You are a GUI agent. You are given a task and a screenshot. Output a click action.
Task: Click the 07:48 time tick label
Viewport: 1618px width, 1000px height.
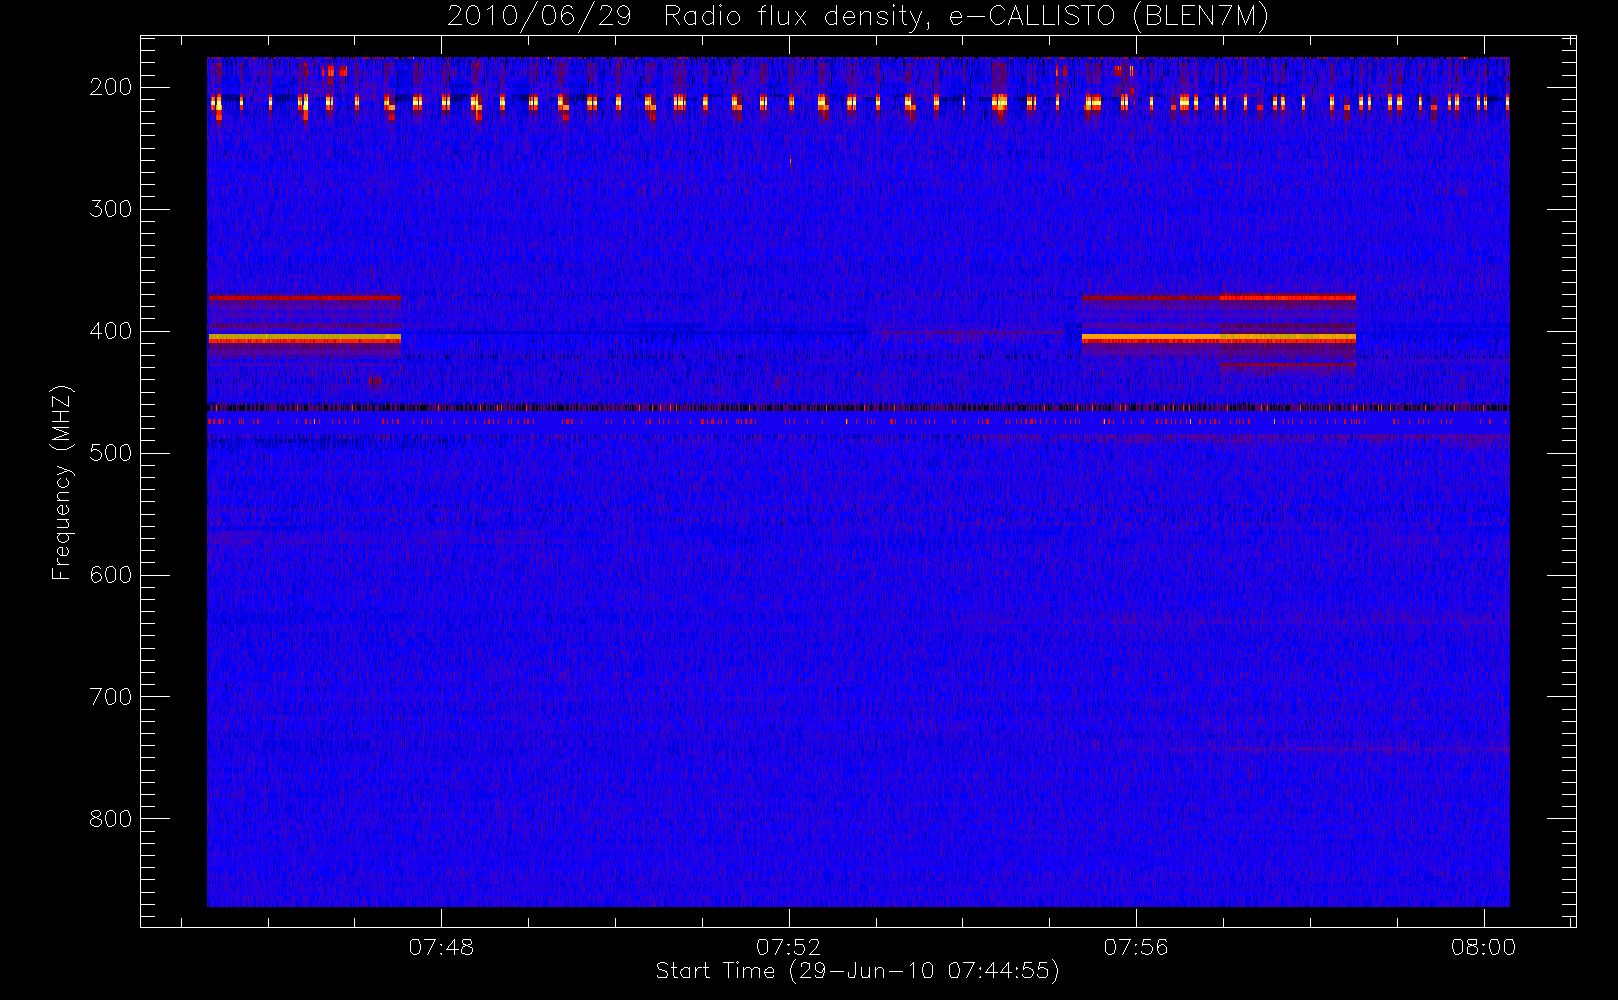[441, 947]
